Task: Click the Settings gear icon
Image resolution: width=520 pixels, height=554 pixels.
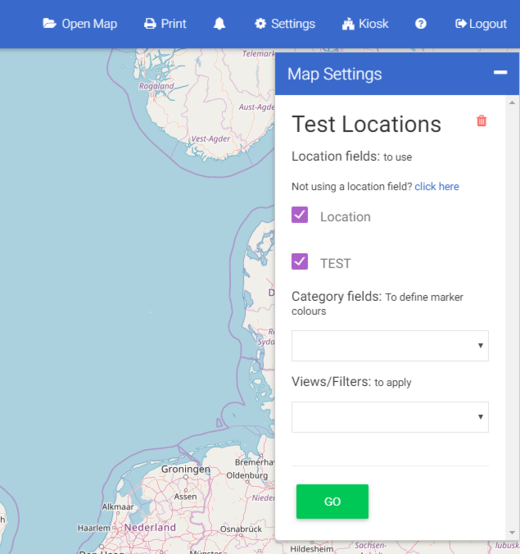Action: pyautogui.click(x=260, y=24)
